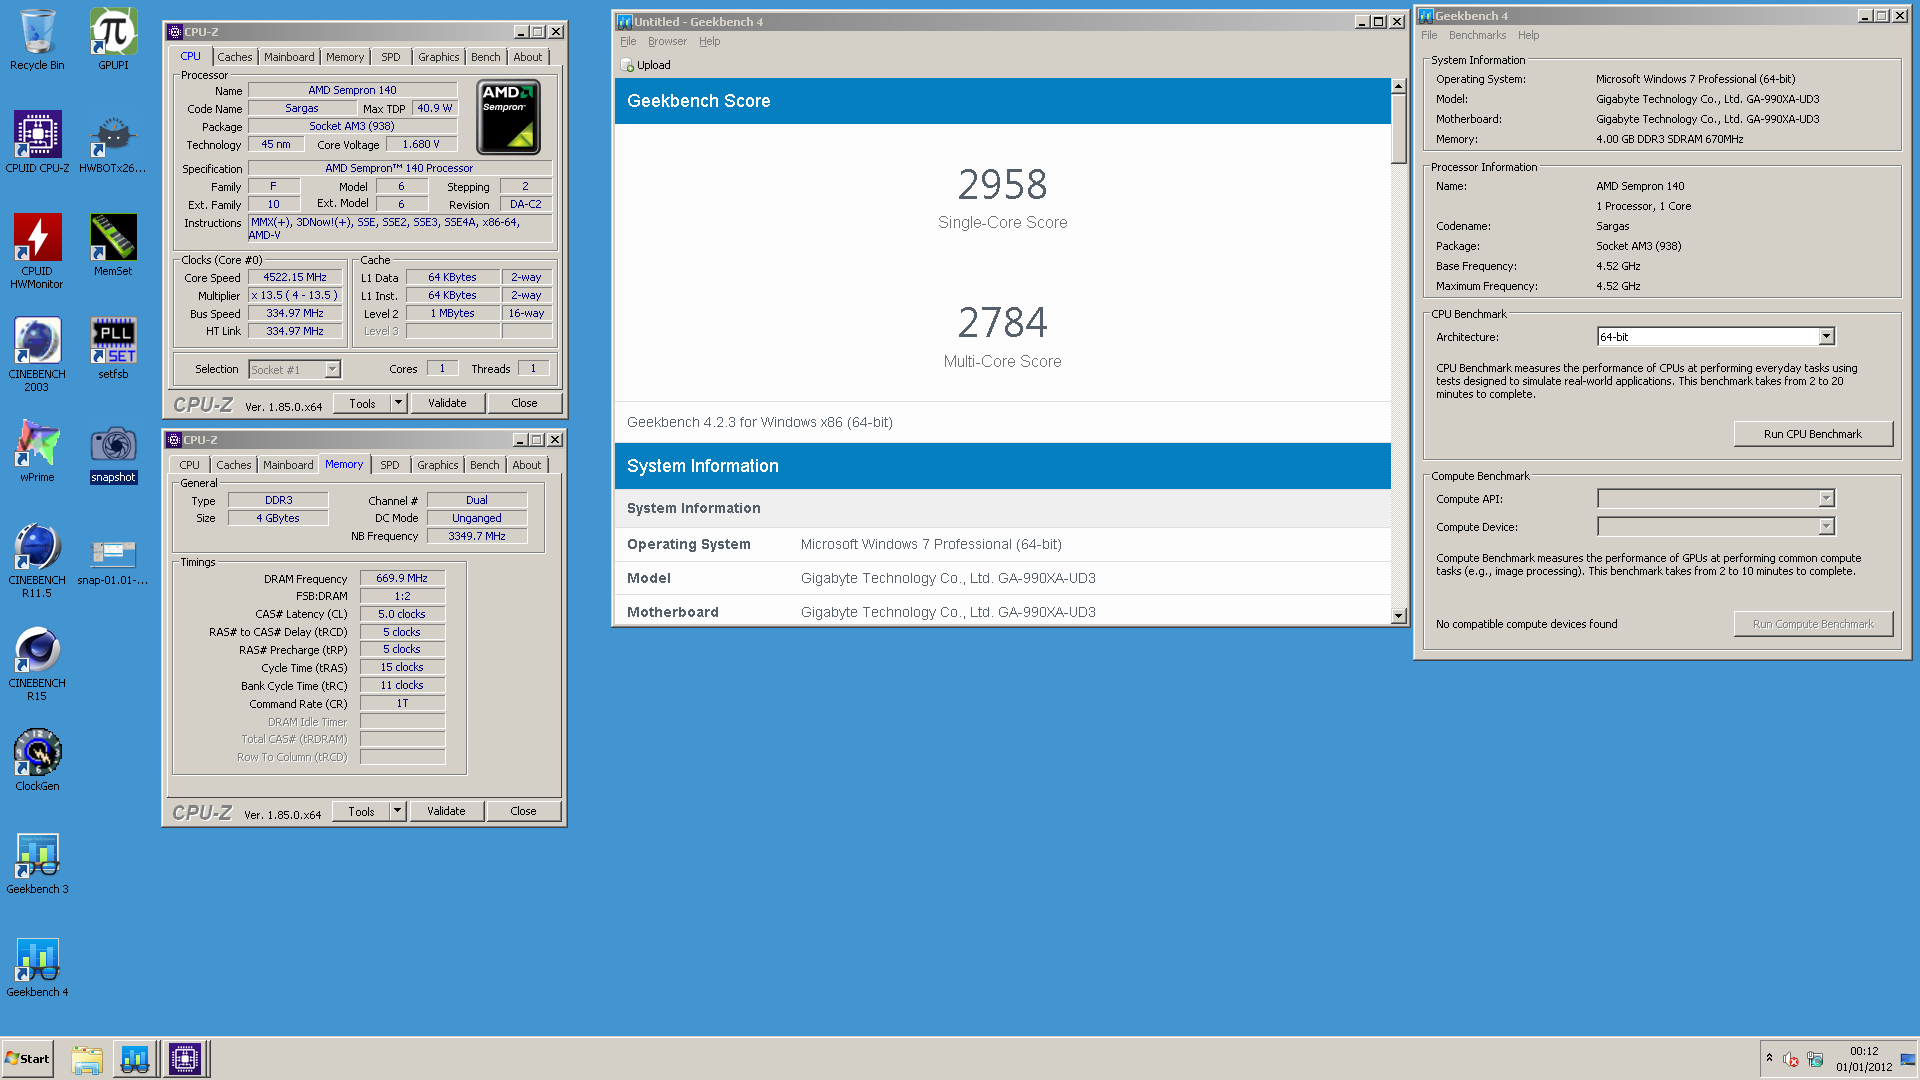Screen dimensions: 1920x1080
Task: Switch to Geekbench taskbar button
Action: tap(135, 1059)
